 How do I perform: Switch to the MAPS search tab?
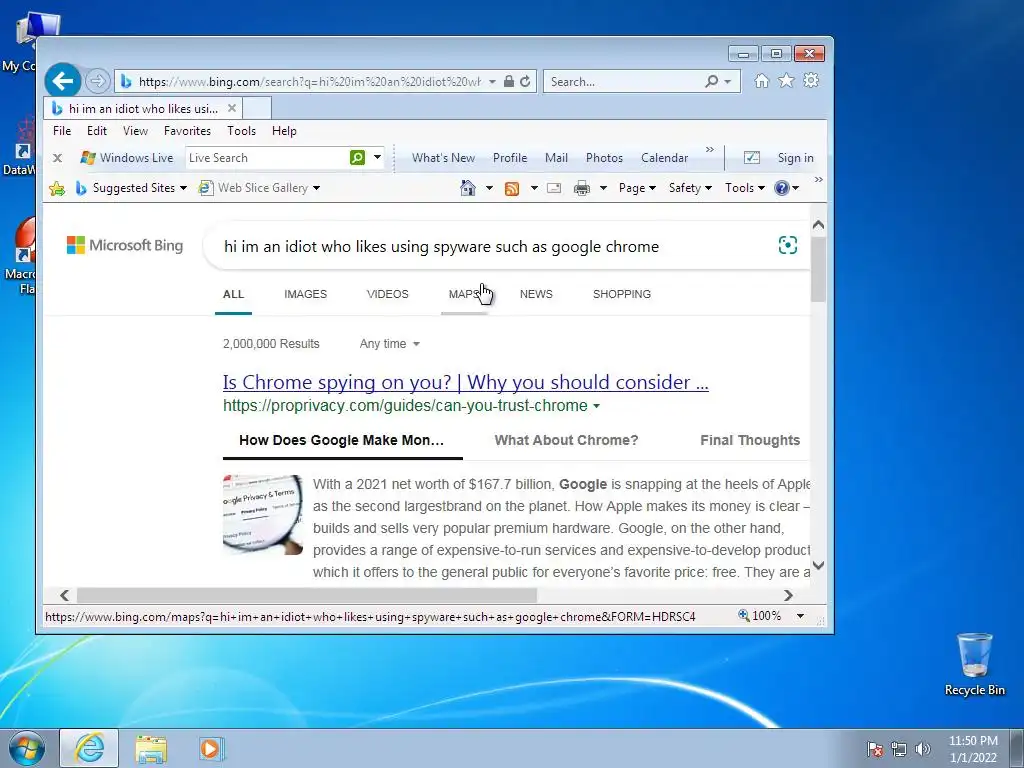pyautogui.click(x=464, y=294)
